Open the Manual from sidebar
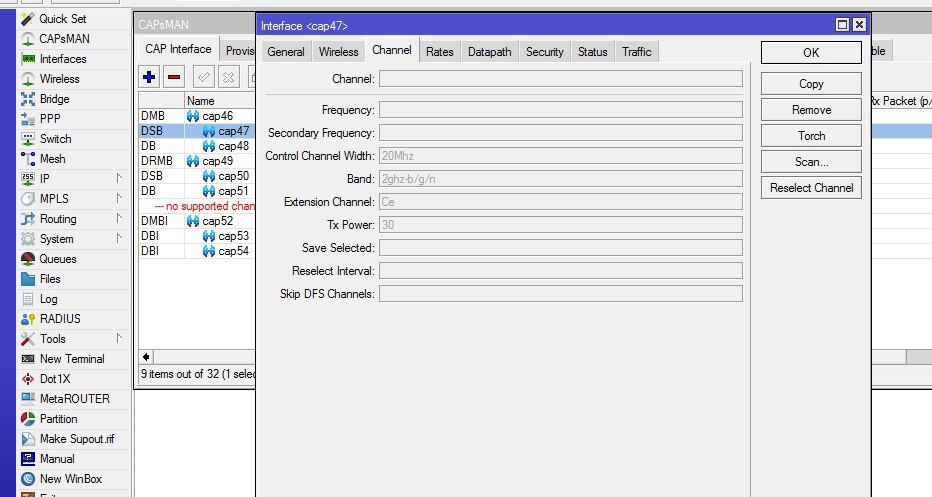The image size is (932, 497). click(57, 459)
